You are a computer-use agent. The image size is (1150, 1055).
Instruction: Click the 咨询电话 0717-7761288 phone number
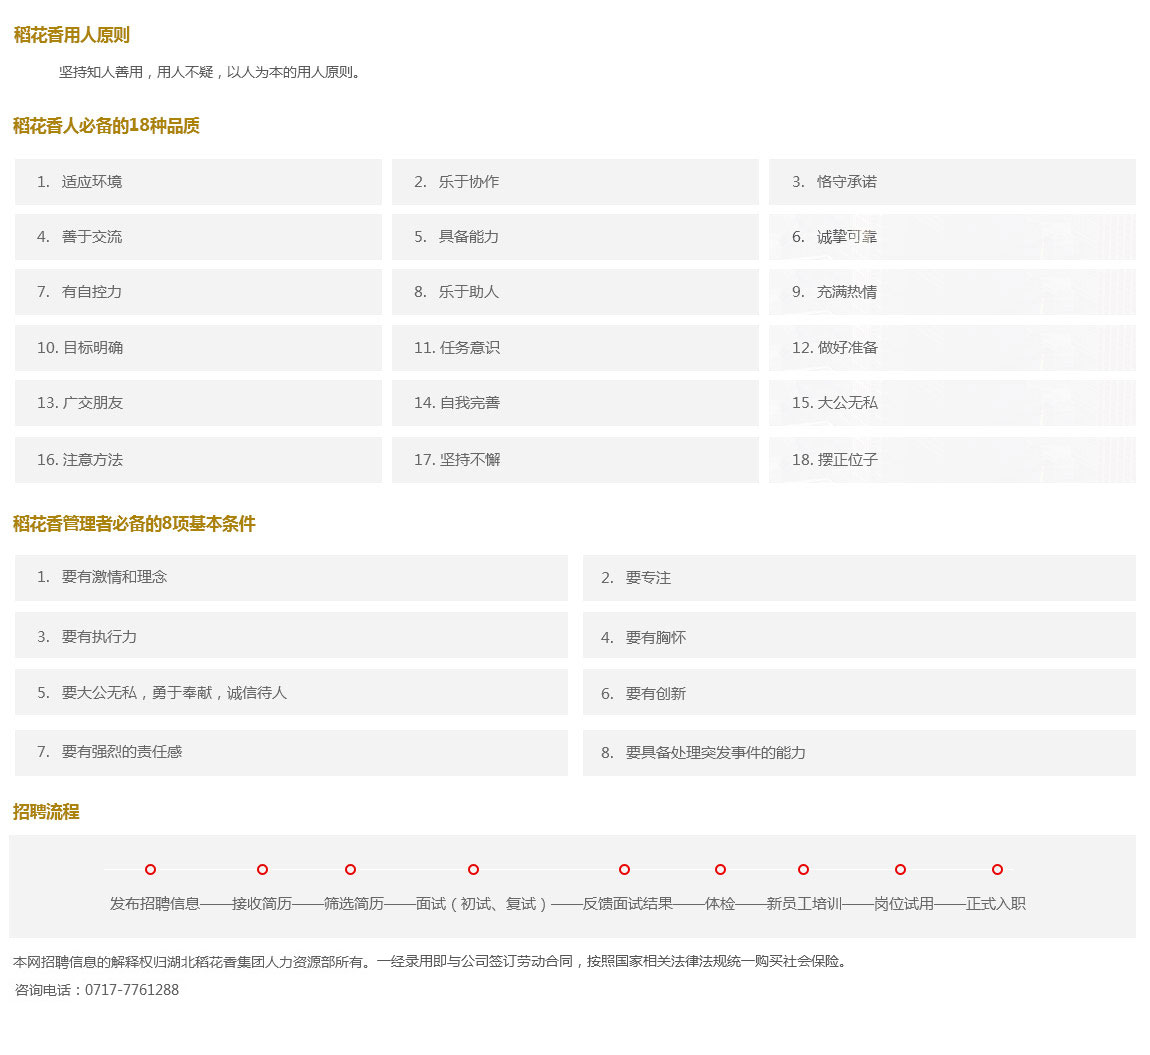[x=131, y=990]
